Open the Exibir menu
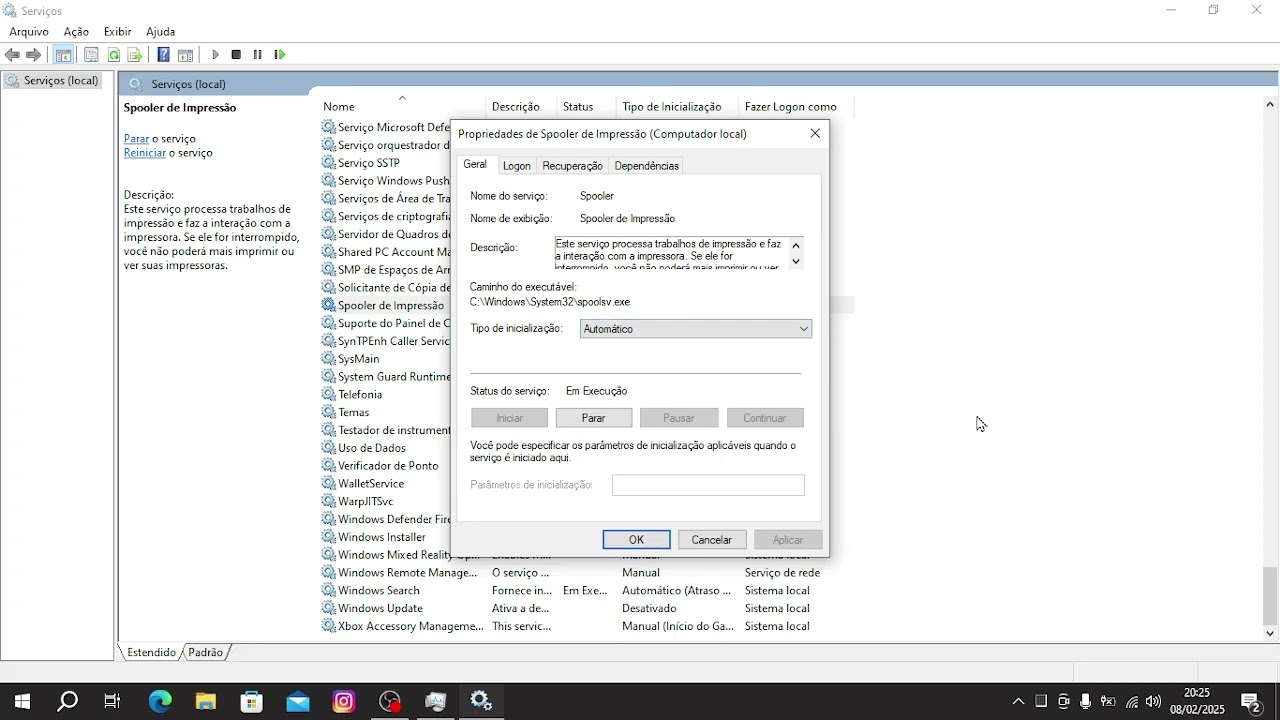 point(117,32)
